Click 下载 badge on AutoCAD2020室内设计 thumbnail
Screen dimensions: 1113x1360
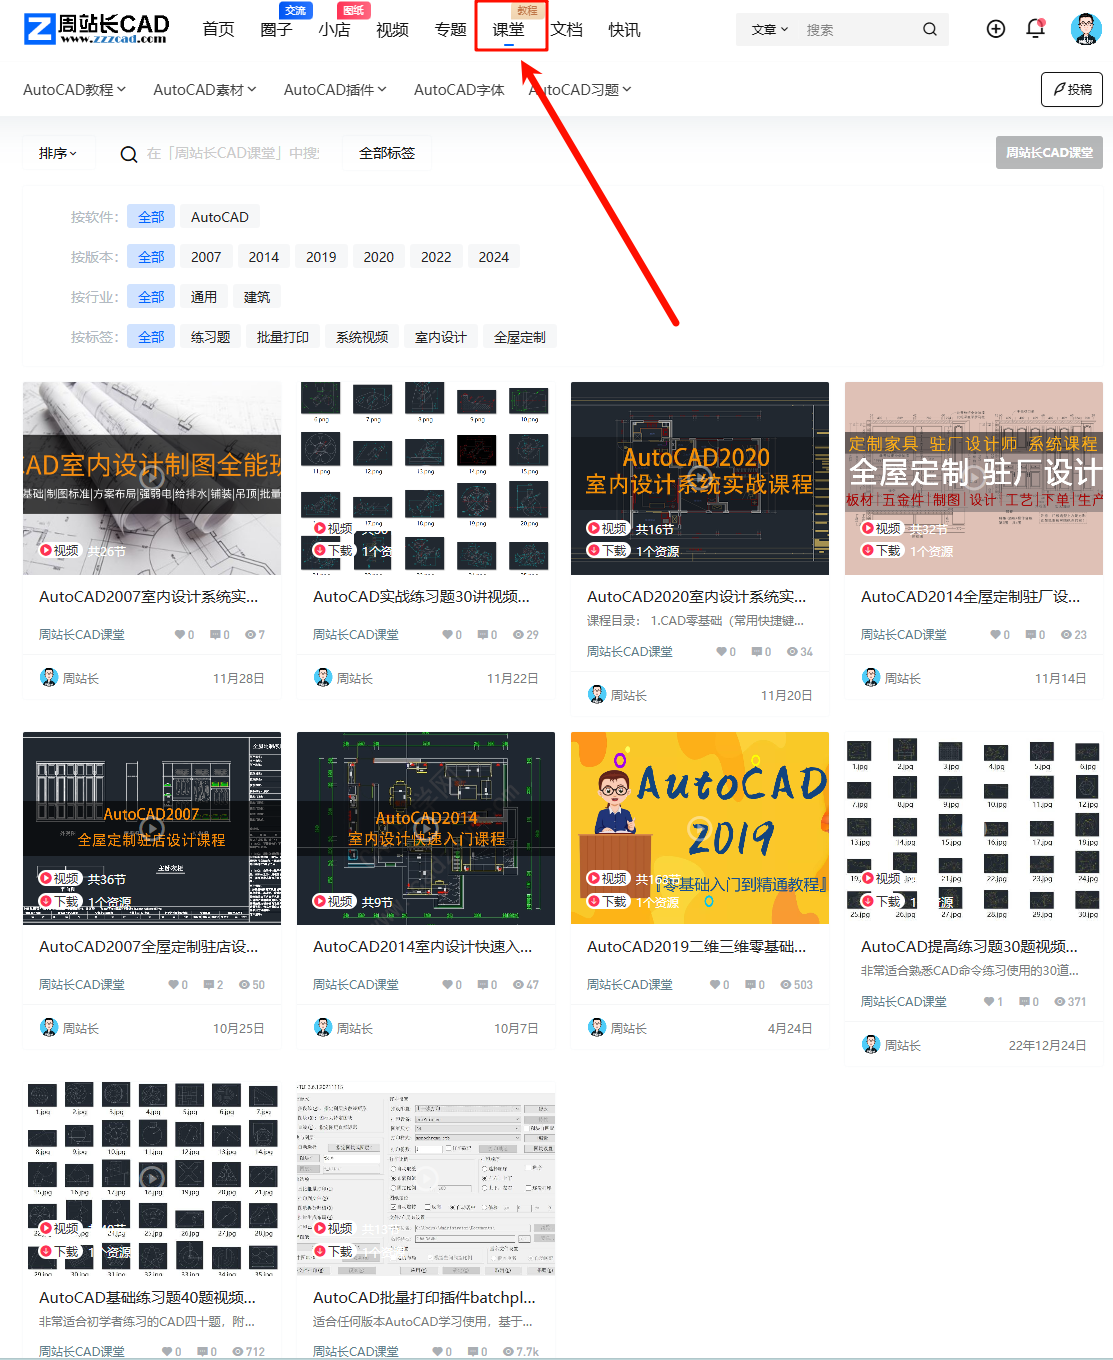tap(607, 550)
